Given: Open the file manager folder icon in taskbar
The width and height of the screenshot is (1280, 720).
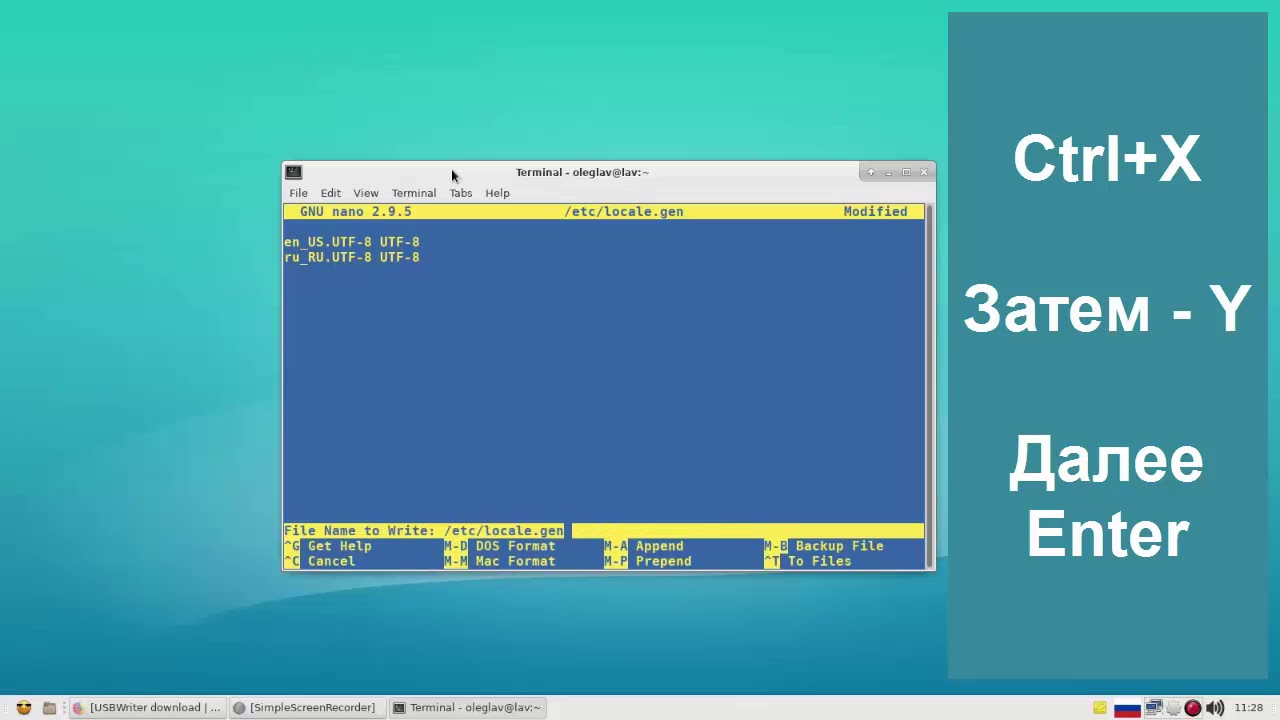Looking at the screenshot, I should click(x=49, y=707).
